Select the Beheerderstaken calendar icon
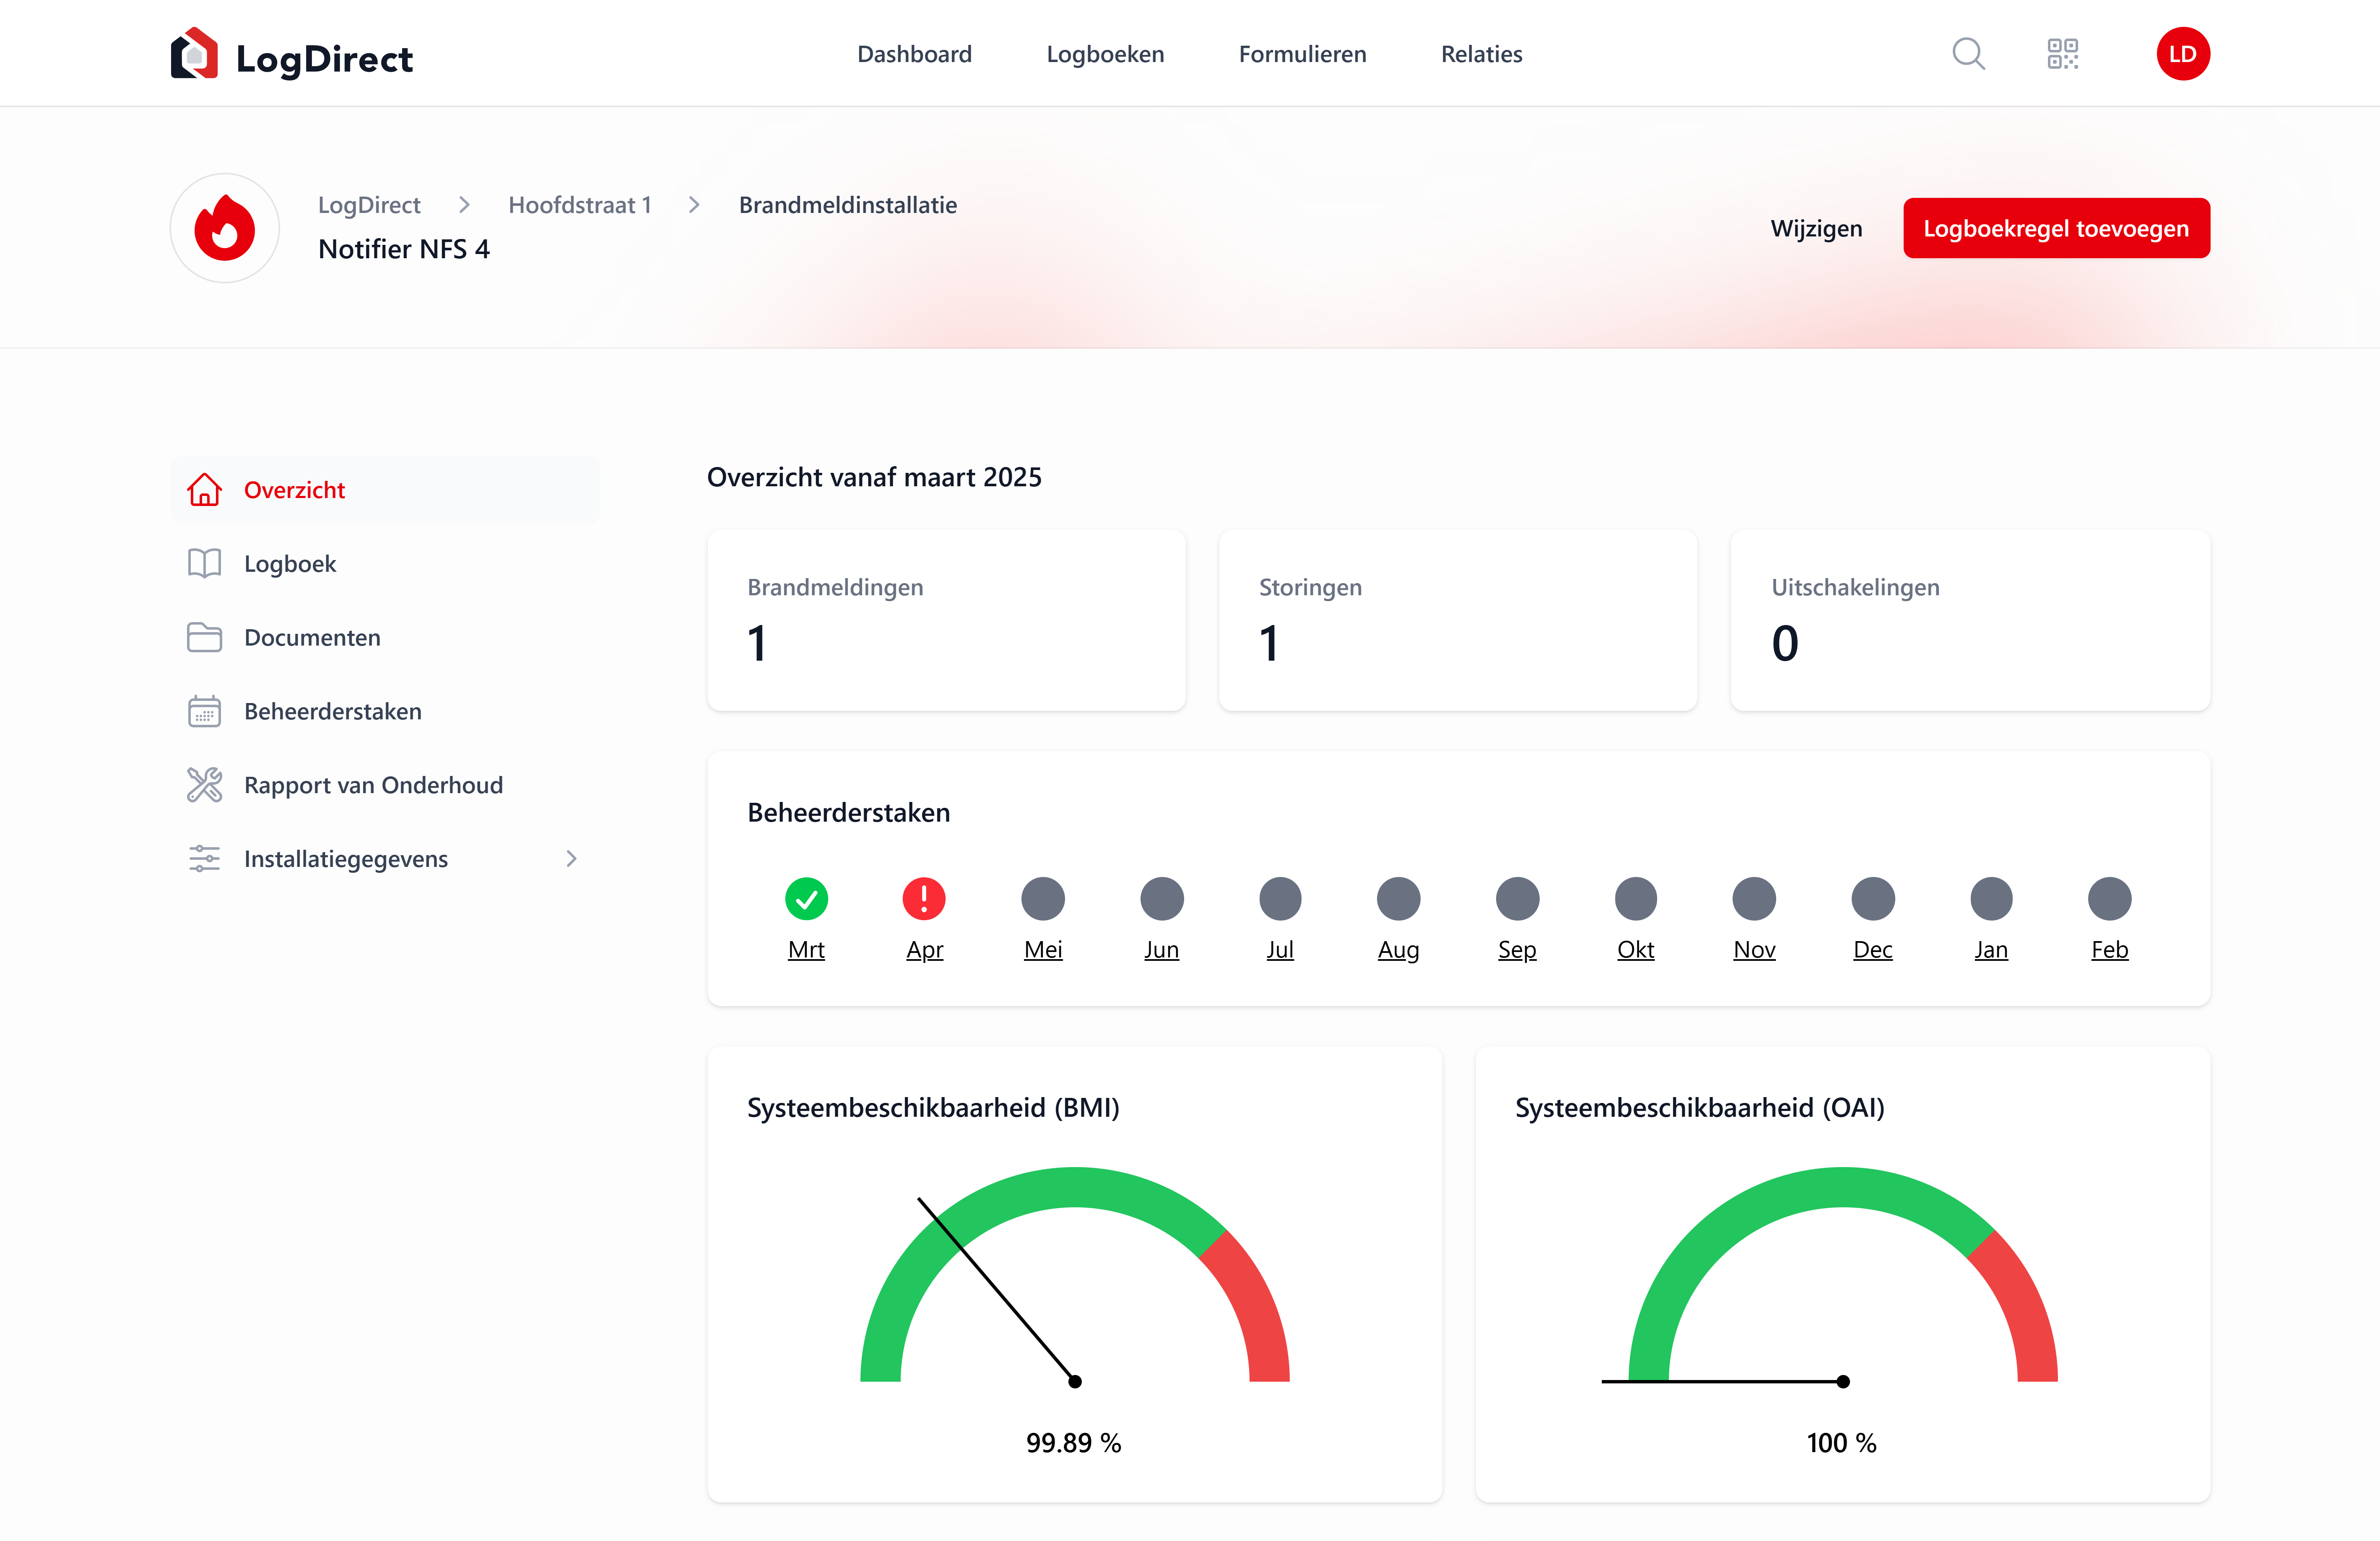2380x1541 pixels. coord(204,711)
